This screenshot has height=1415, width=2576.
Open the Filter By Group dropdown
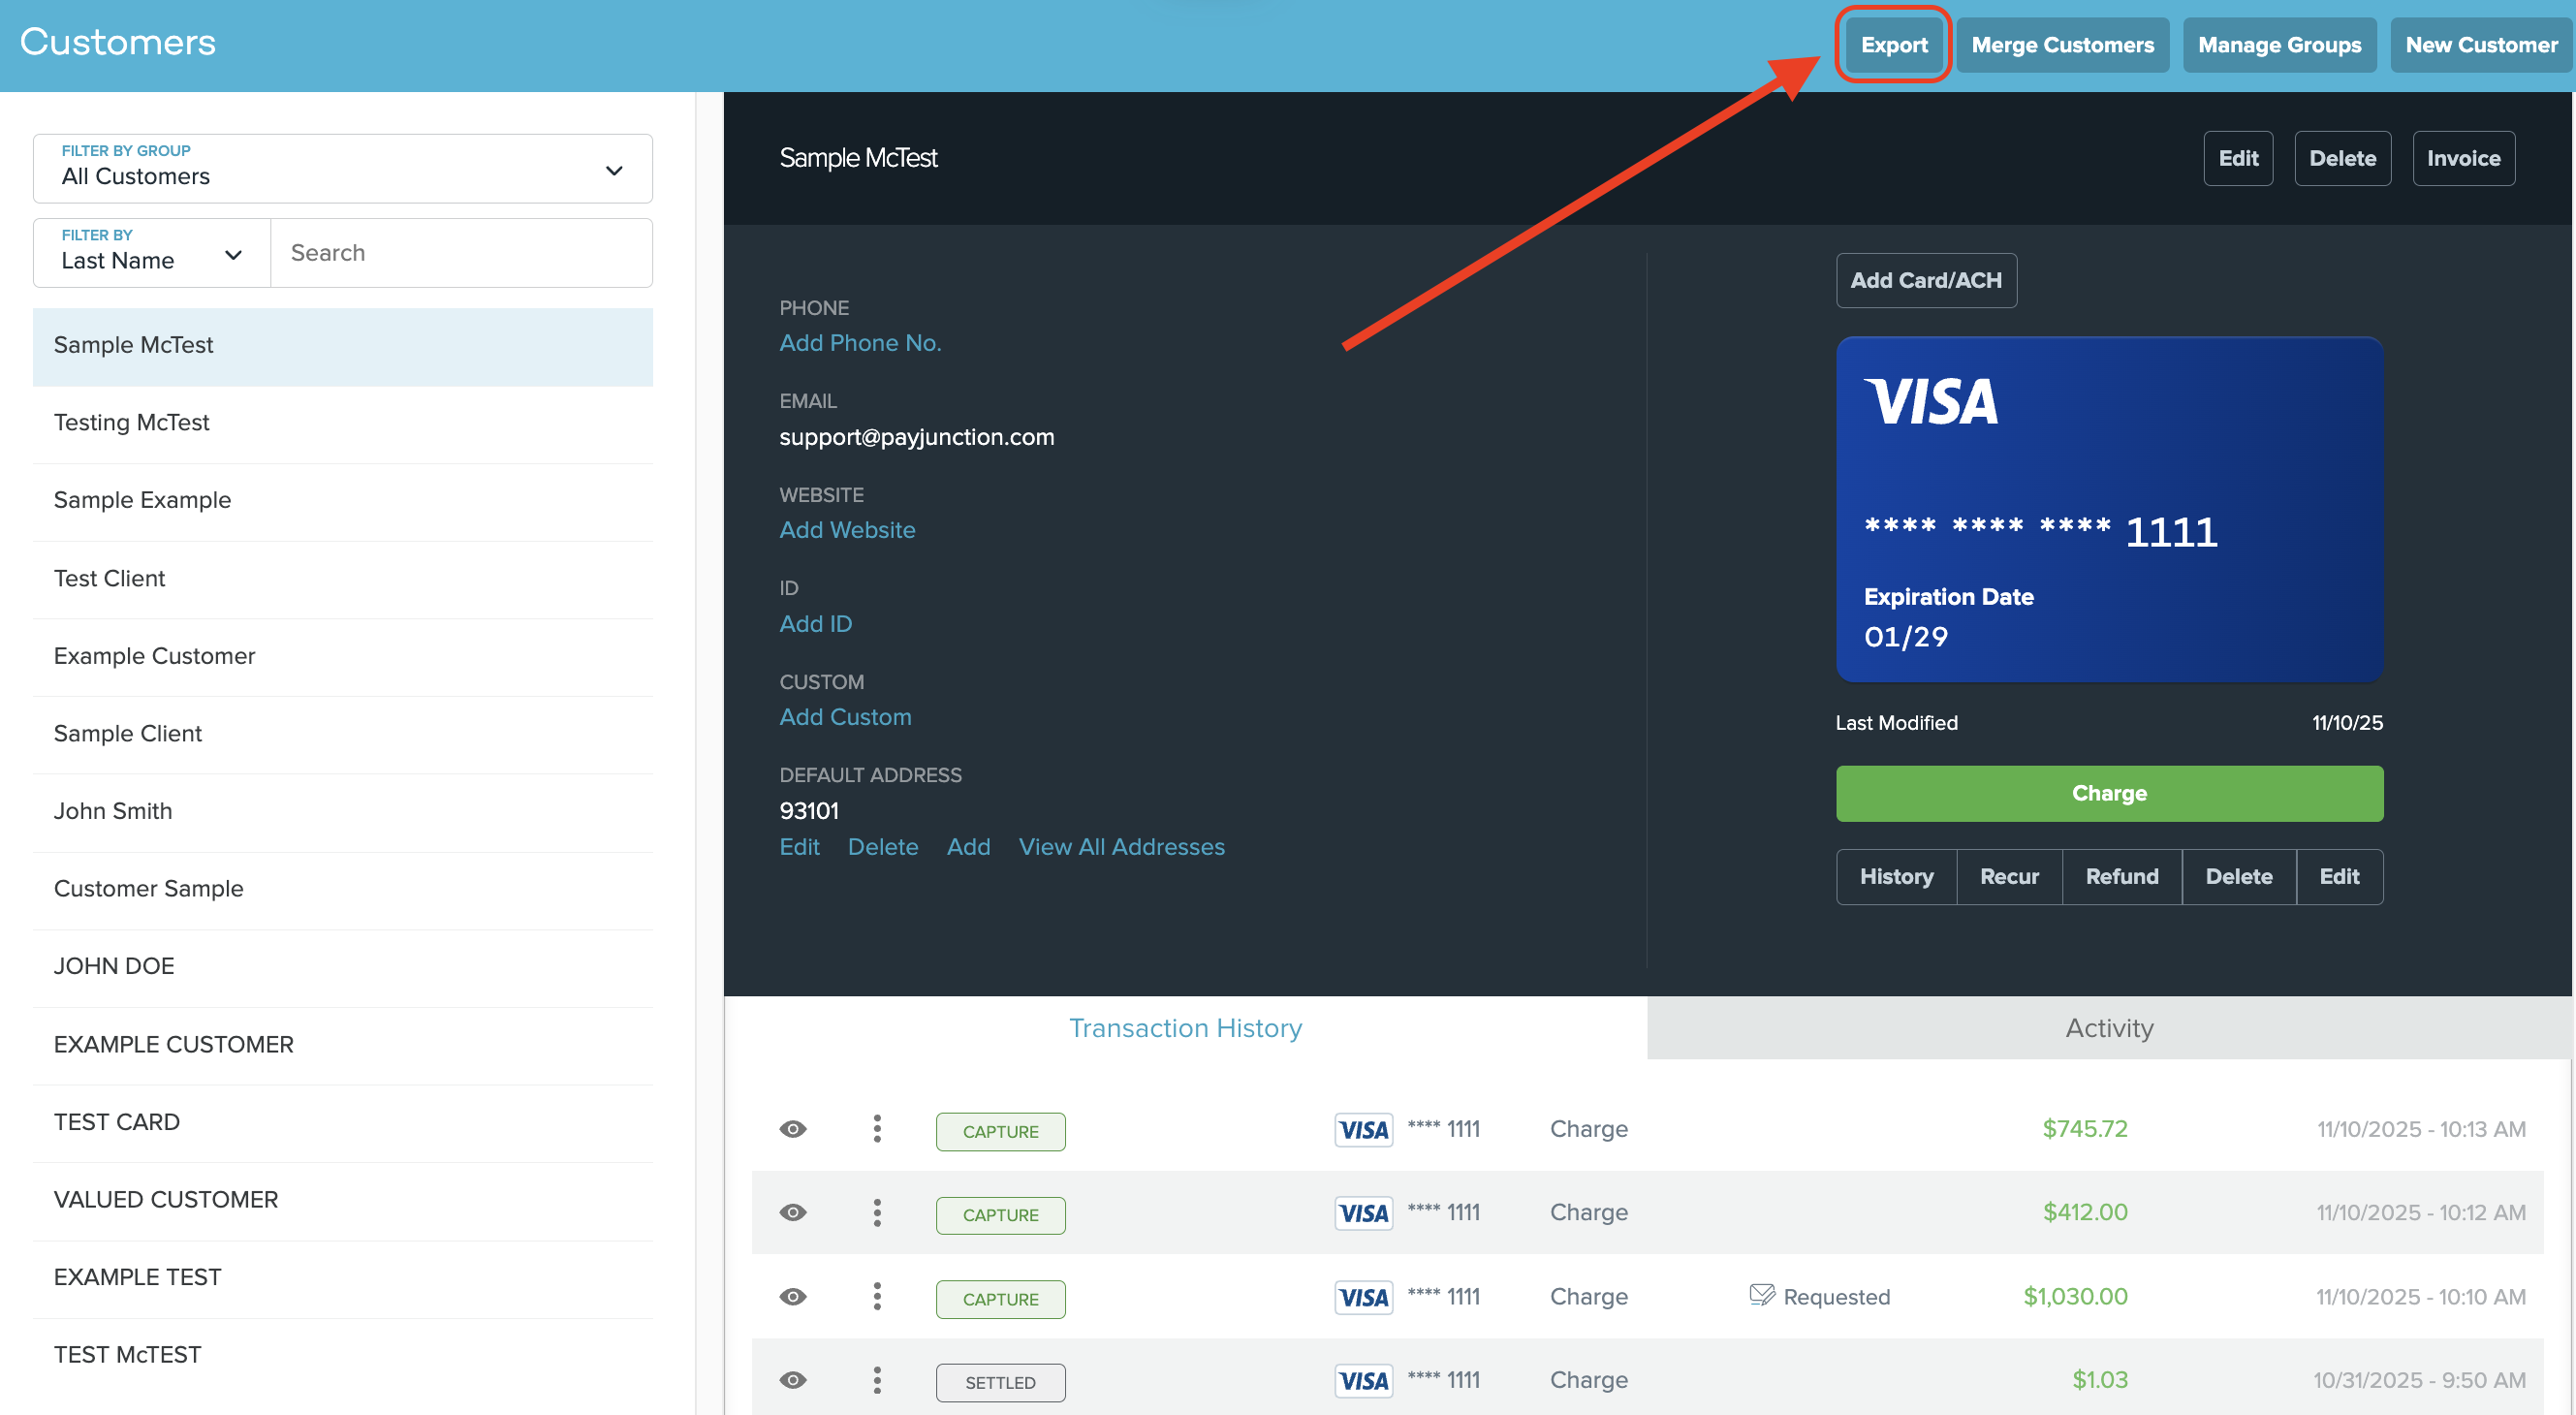coord(343,168)
